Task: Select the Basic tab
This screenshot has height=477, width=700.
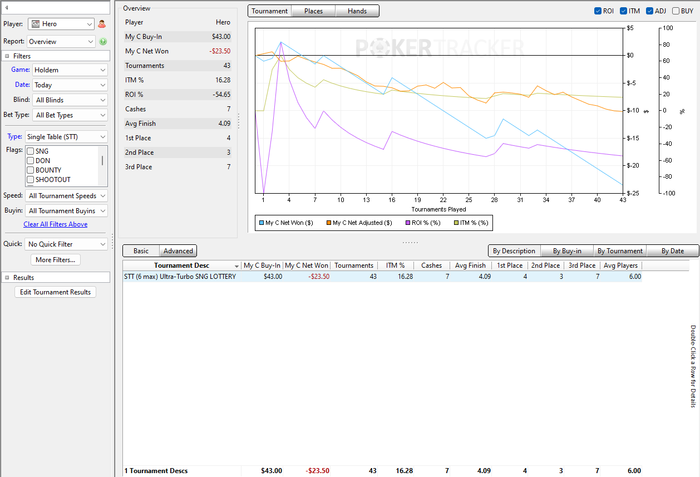Action: (141, 251)
